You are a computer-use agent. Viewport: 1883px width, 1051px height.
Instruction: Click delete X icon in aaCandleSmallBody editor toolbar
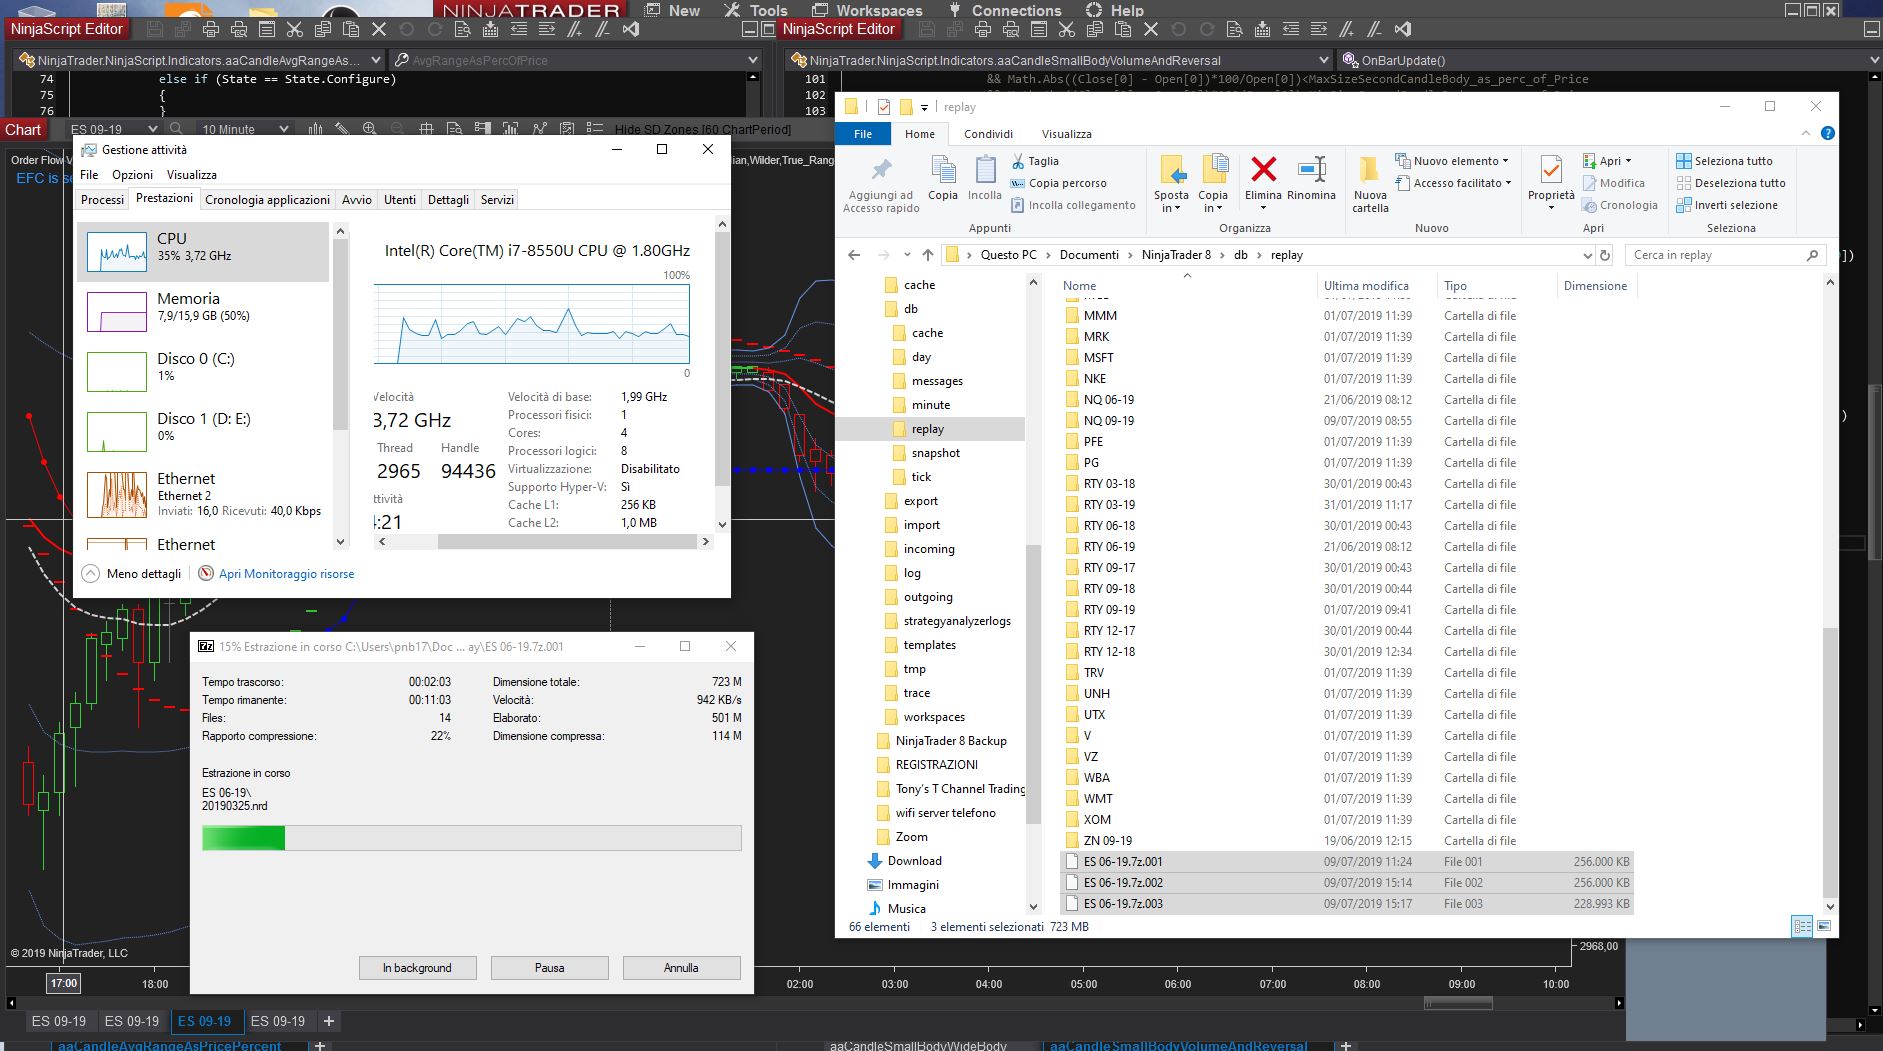1151,30
